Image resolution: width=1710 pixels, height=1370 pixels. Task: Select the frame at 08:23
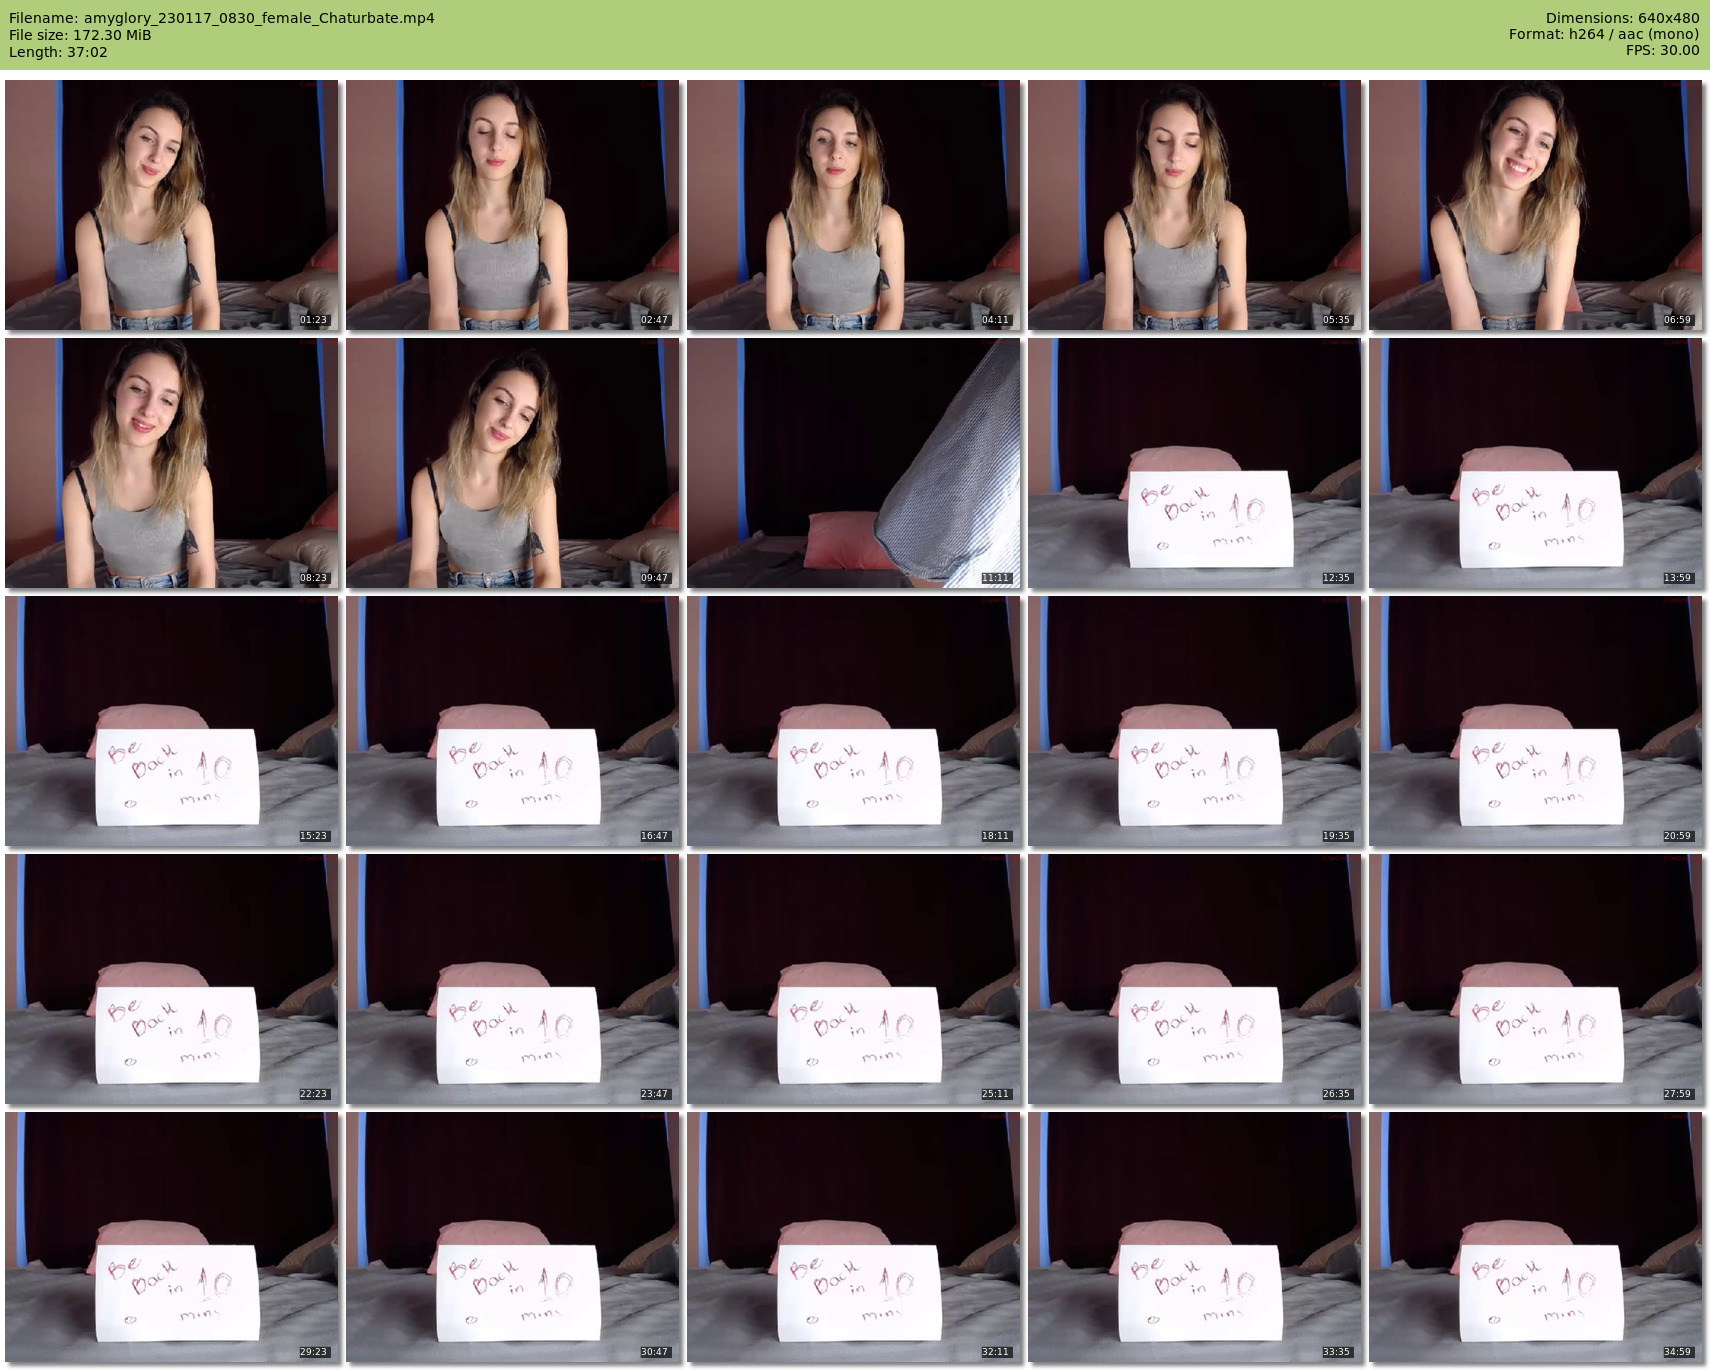click(172, 463)
